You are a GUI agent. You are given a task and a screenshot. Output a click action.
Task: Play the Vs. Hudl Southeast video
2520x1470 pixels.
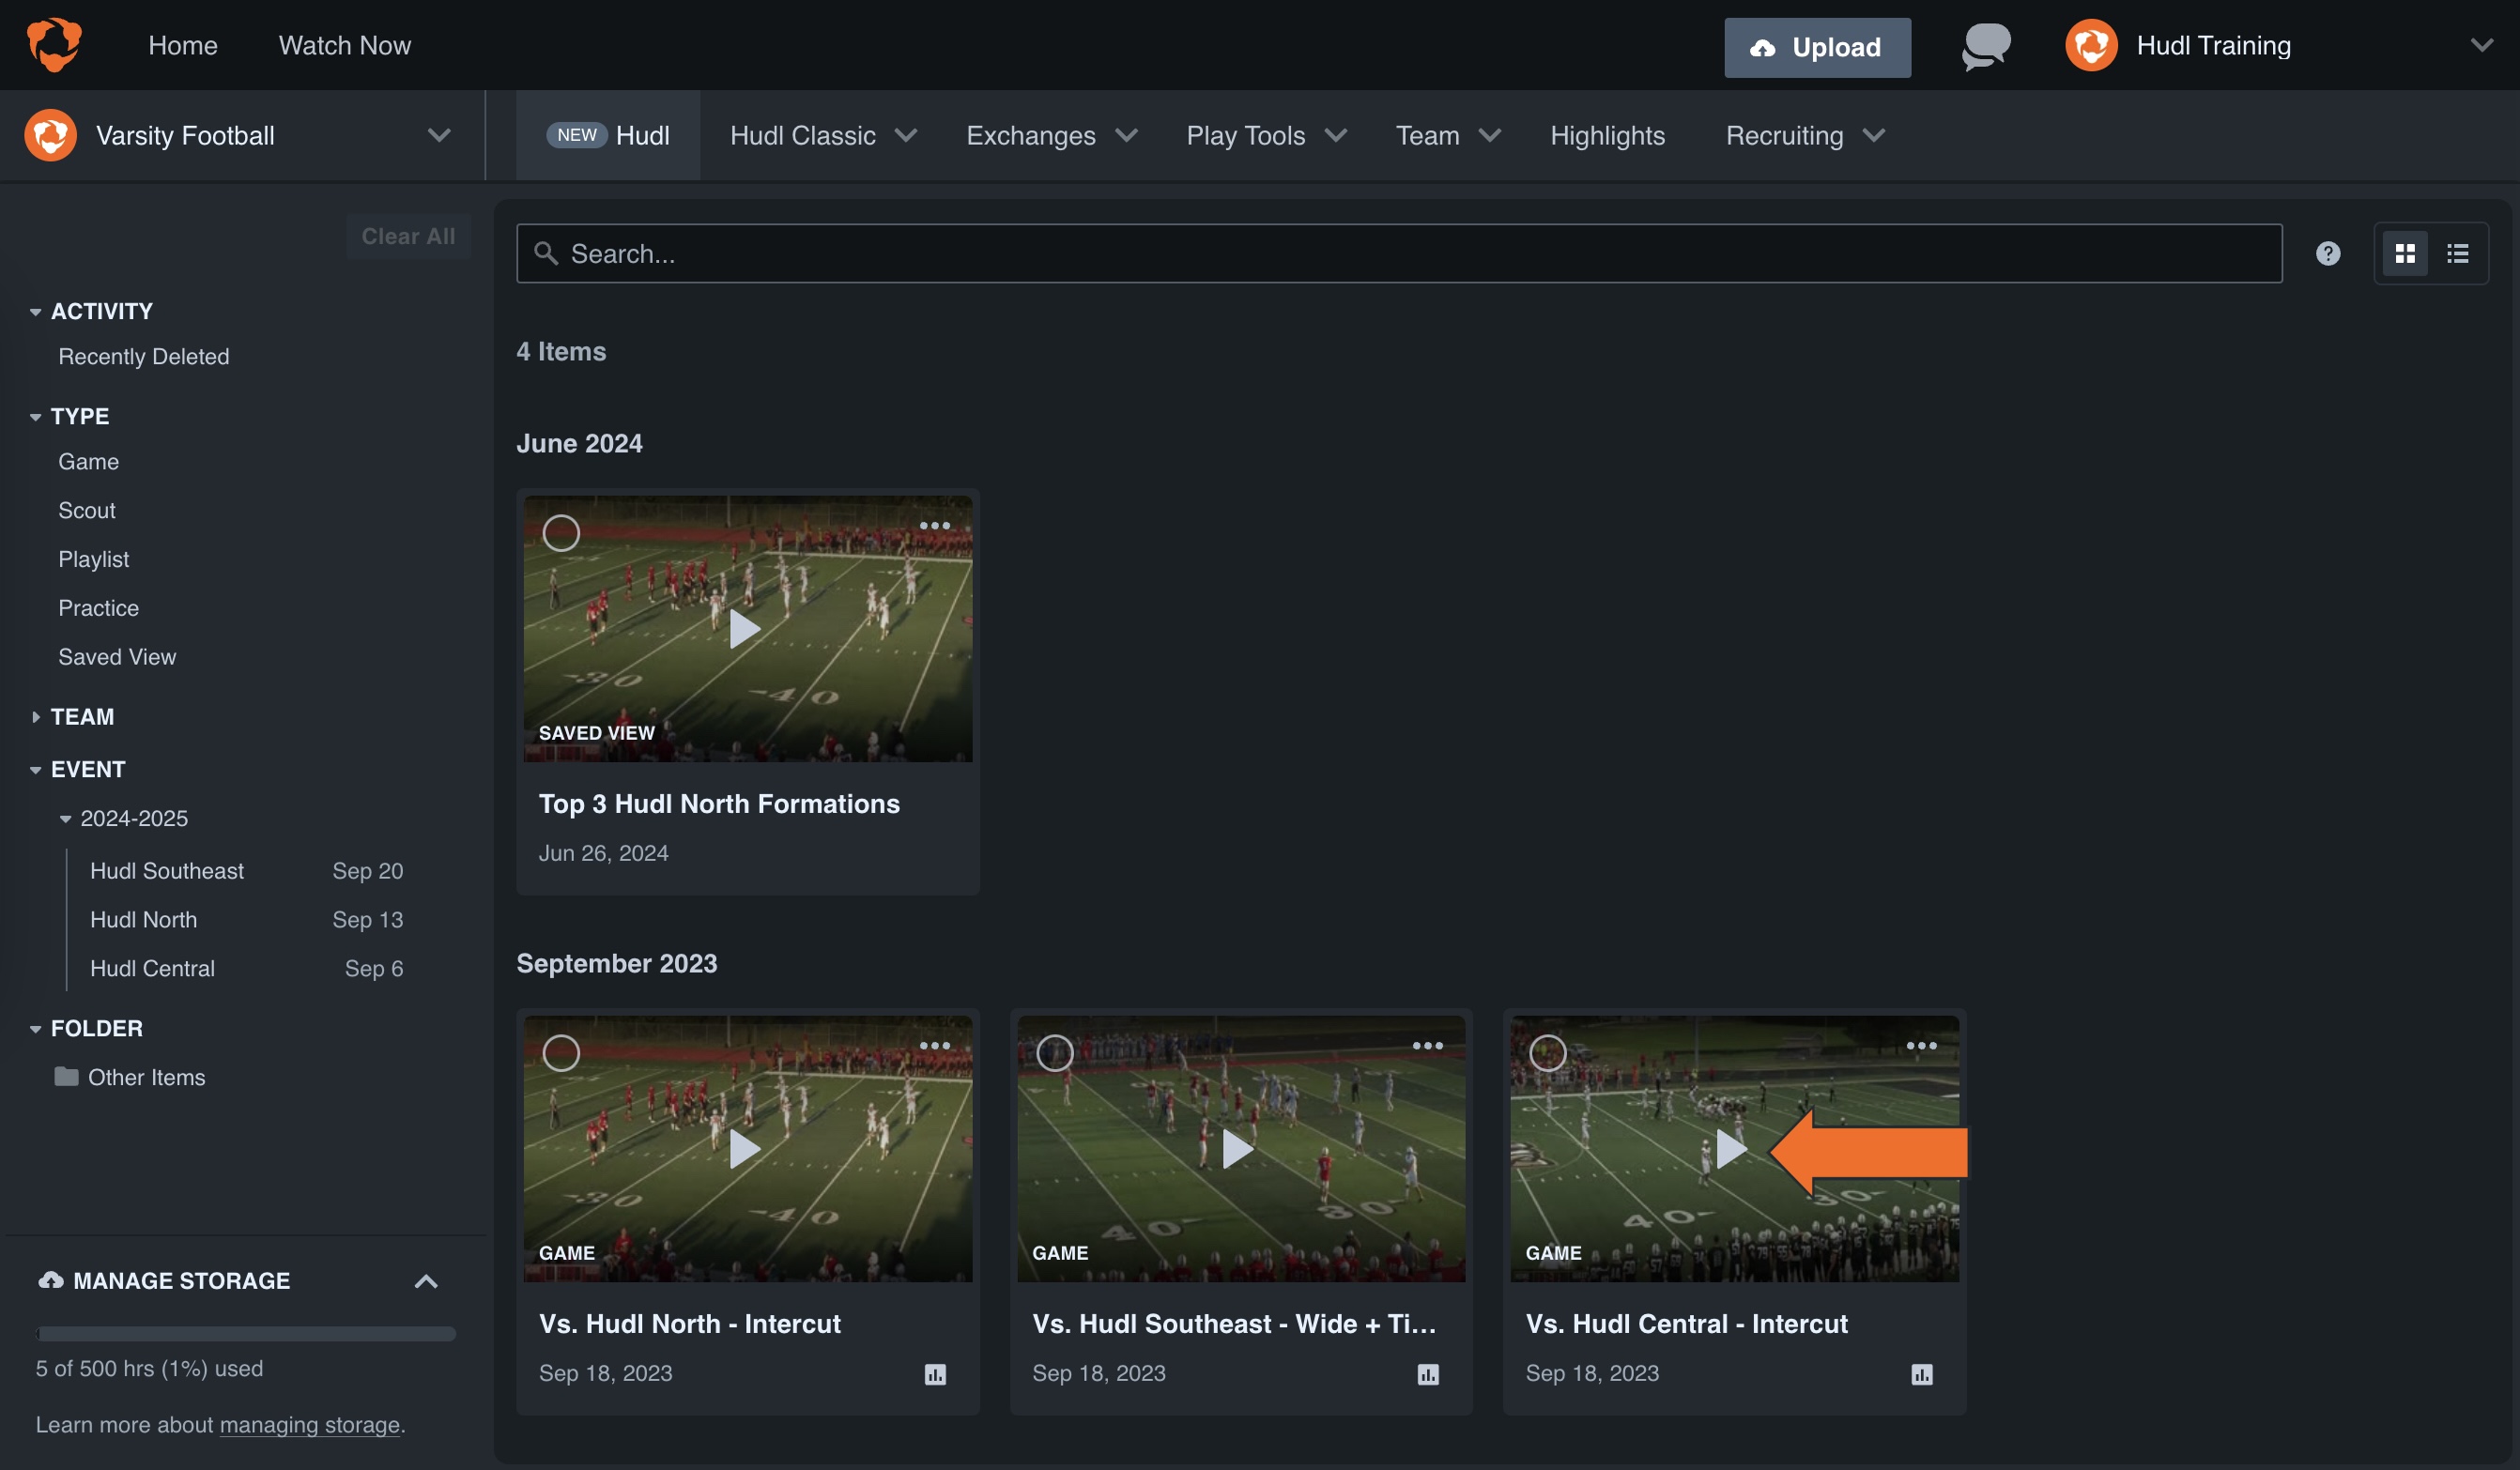pyautogui.click(x=1238, y=1149)
